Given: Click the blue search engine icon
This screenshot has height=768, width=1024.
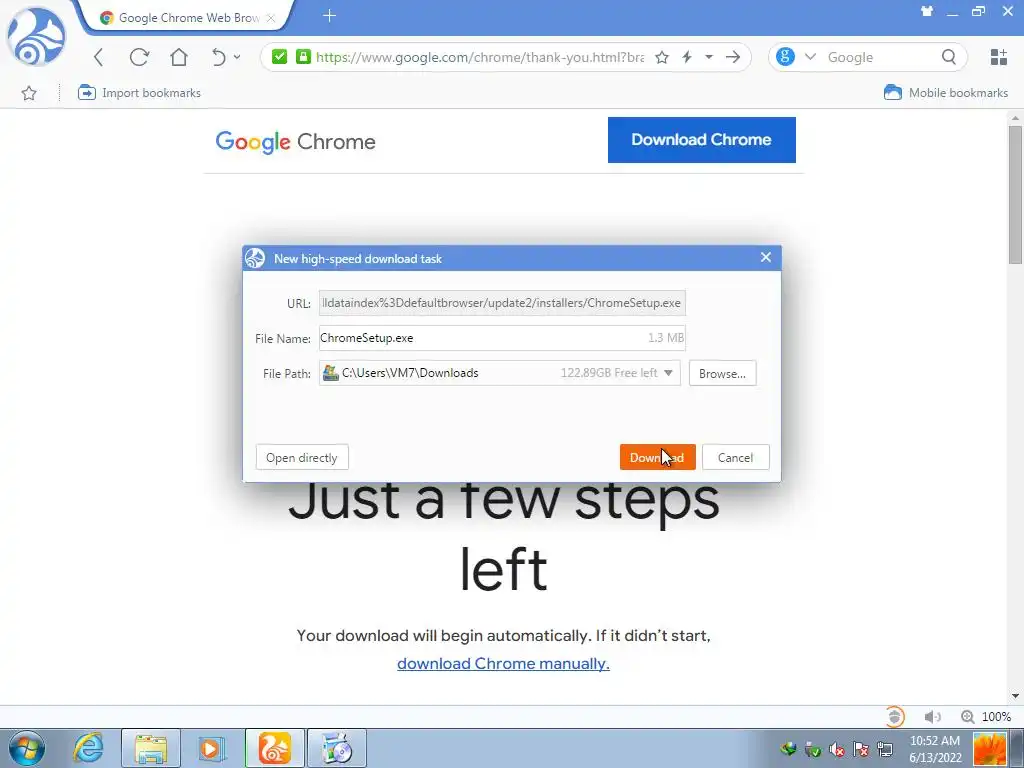Looking at the screenshot, I should point(786,57).
